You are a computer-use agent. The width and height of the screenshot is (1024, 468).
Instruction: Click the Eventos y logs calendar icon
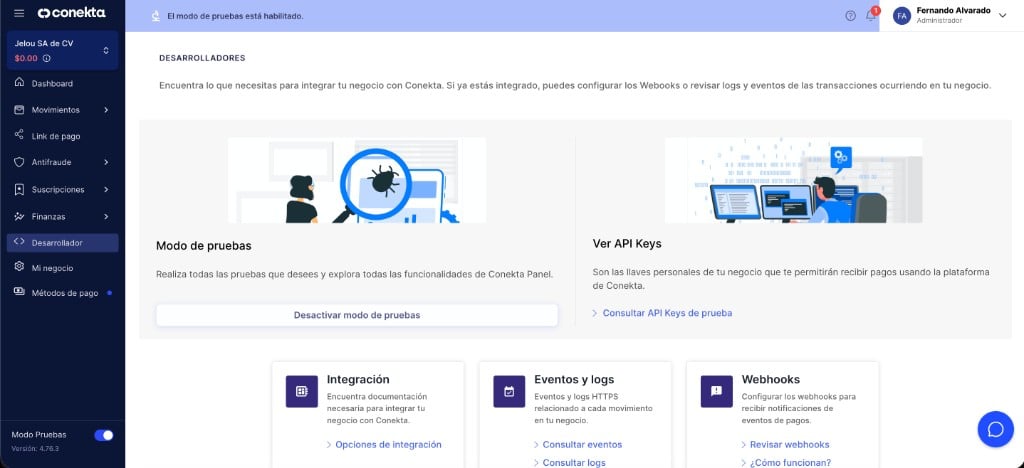tap(509, 391)
